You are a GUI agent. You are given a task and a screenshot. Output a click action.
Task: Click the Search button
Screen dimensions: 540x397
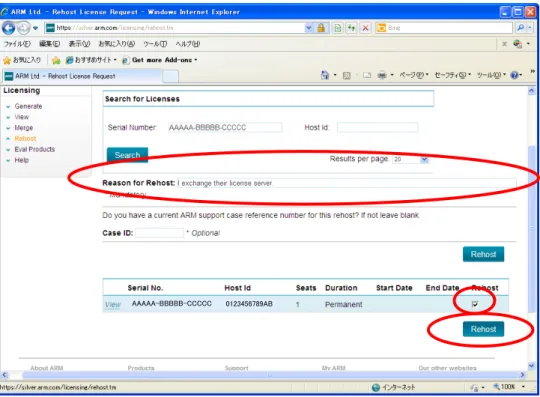[x=127, y=155]
